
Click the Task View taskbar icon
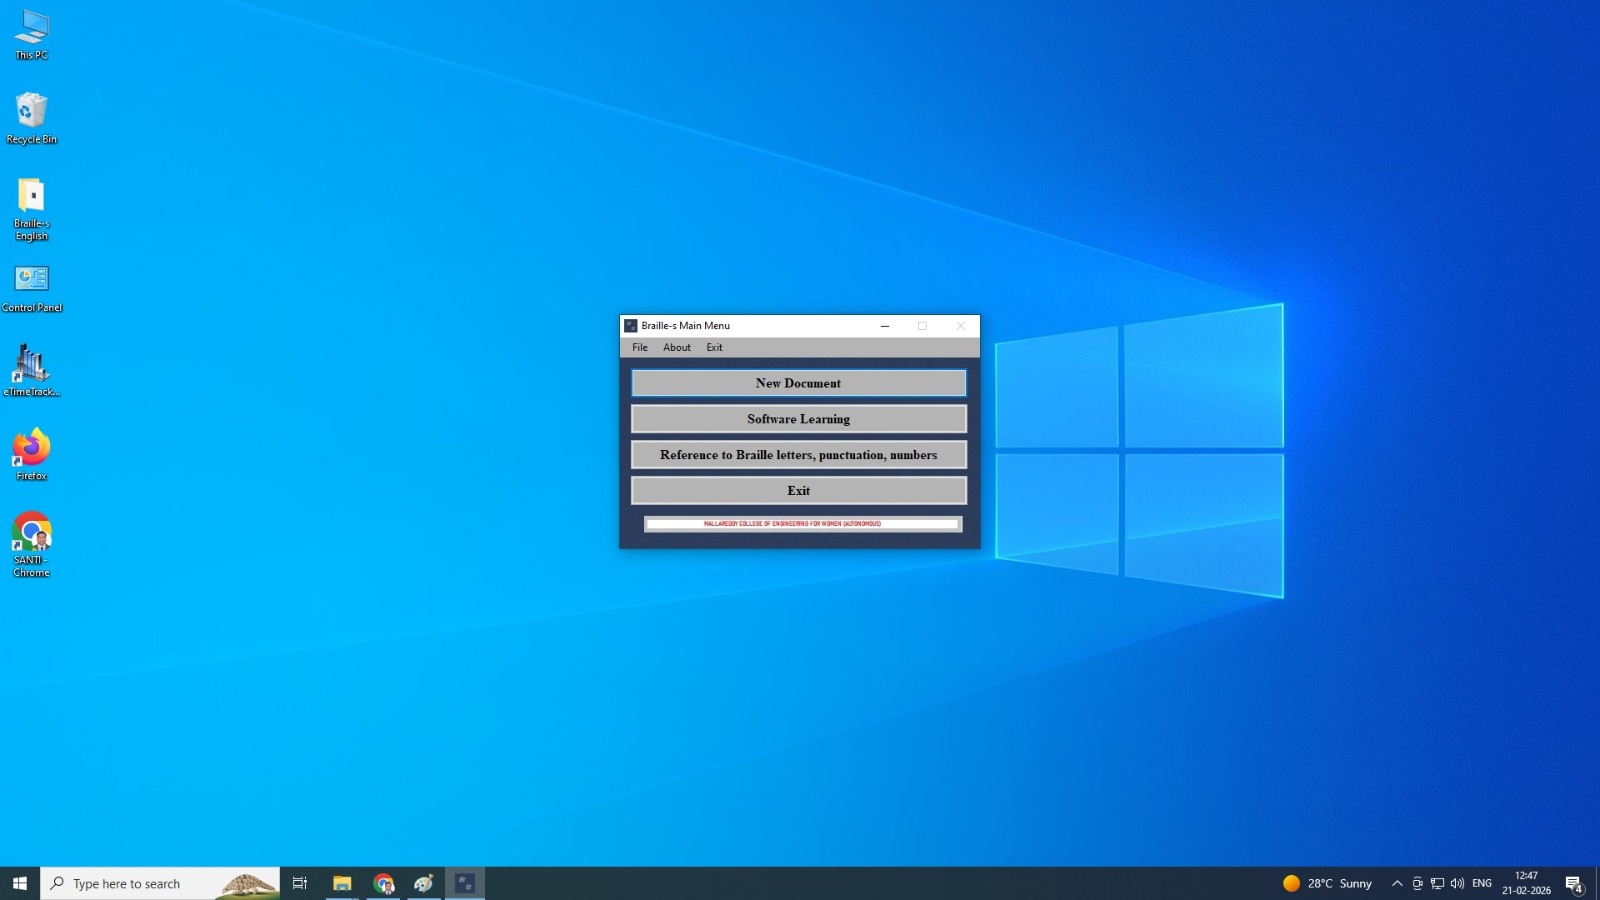(300, 883)
